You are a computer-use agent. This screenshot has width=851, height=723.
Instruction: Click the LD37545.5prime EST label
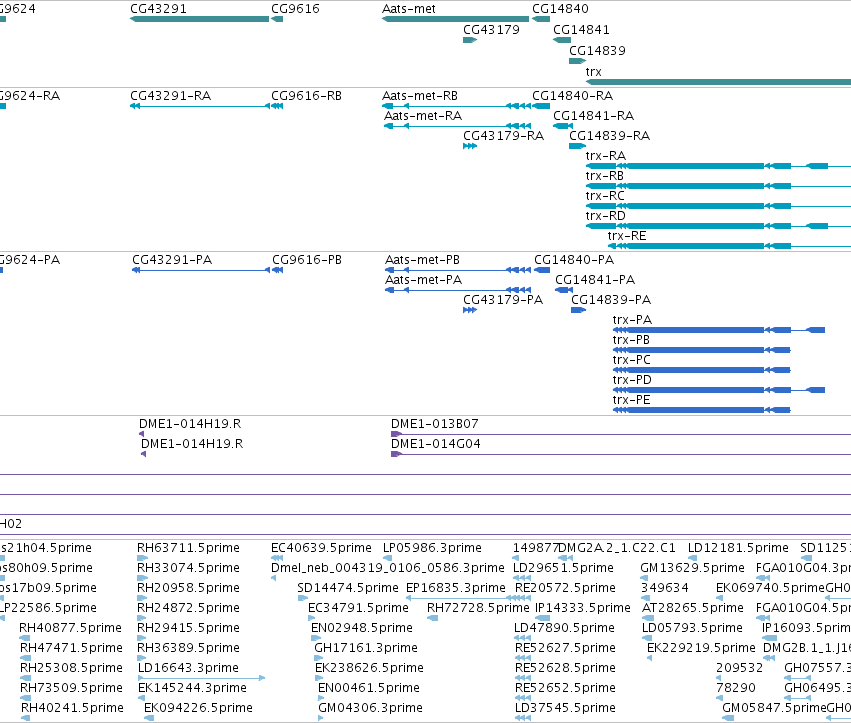tap(565, 708)
